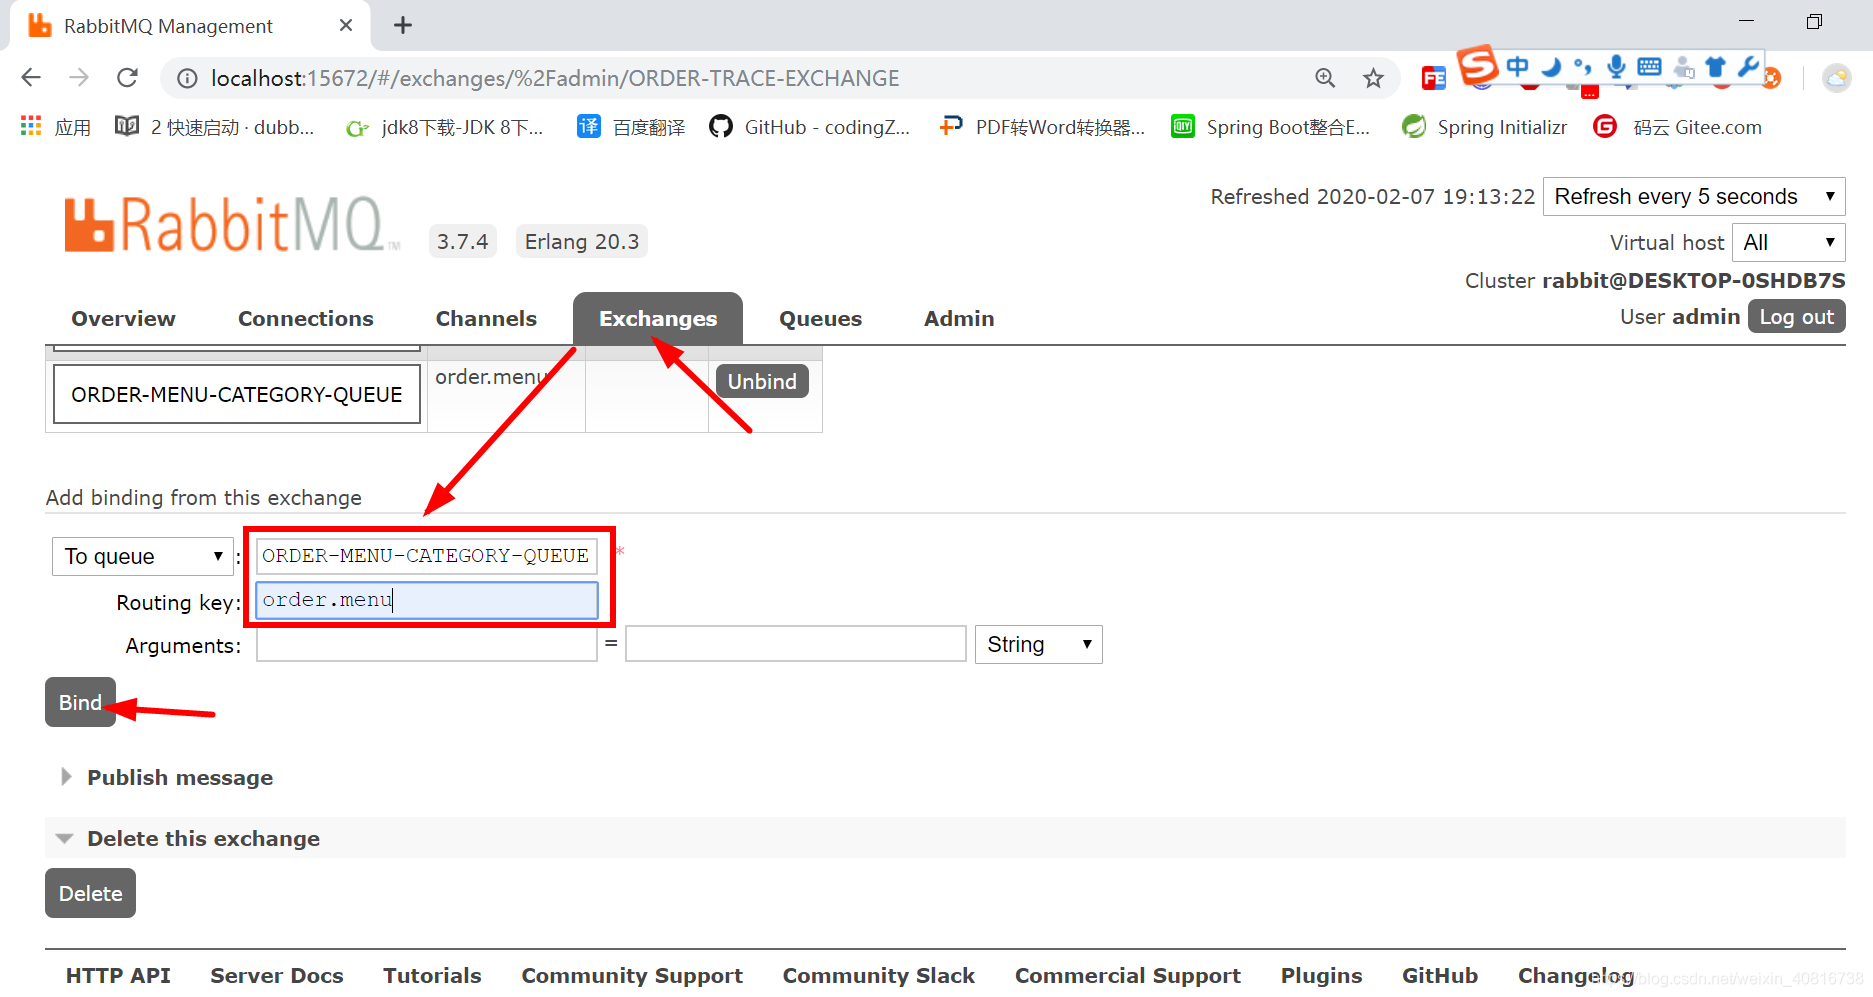Focus the Routing key field
This screenshot has height=997, width=1873.
427,600
